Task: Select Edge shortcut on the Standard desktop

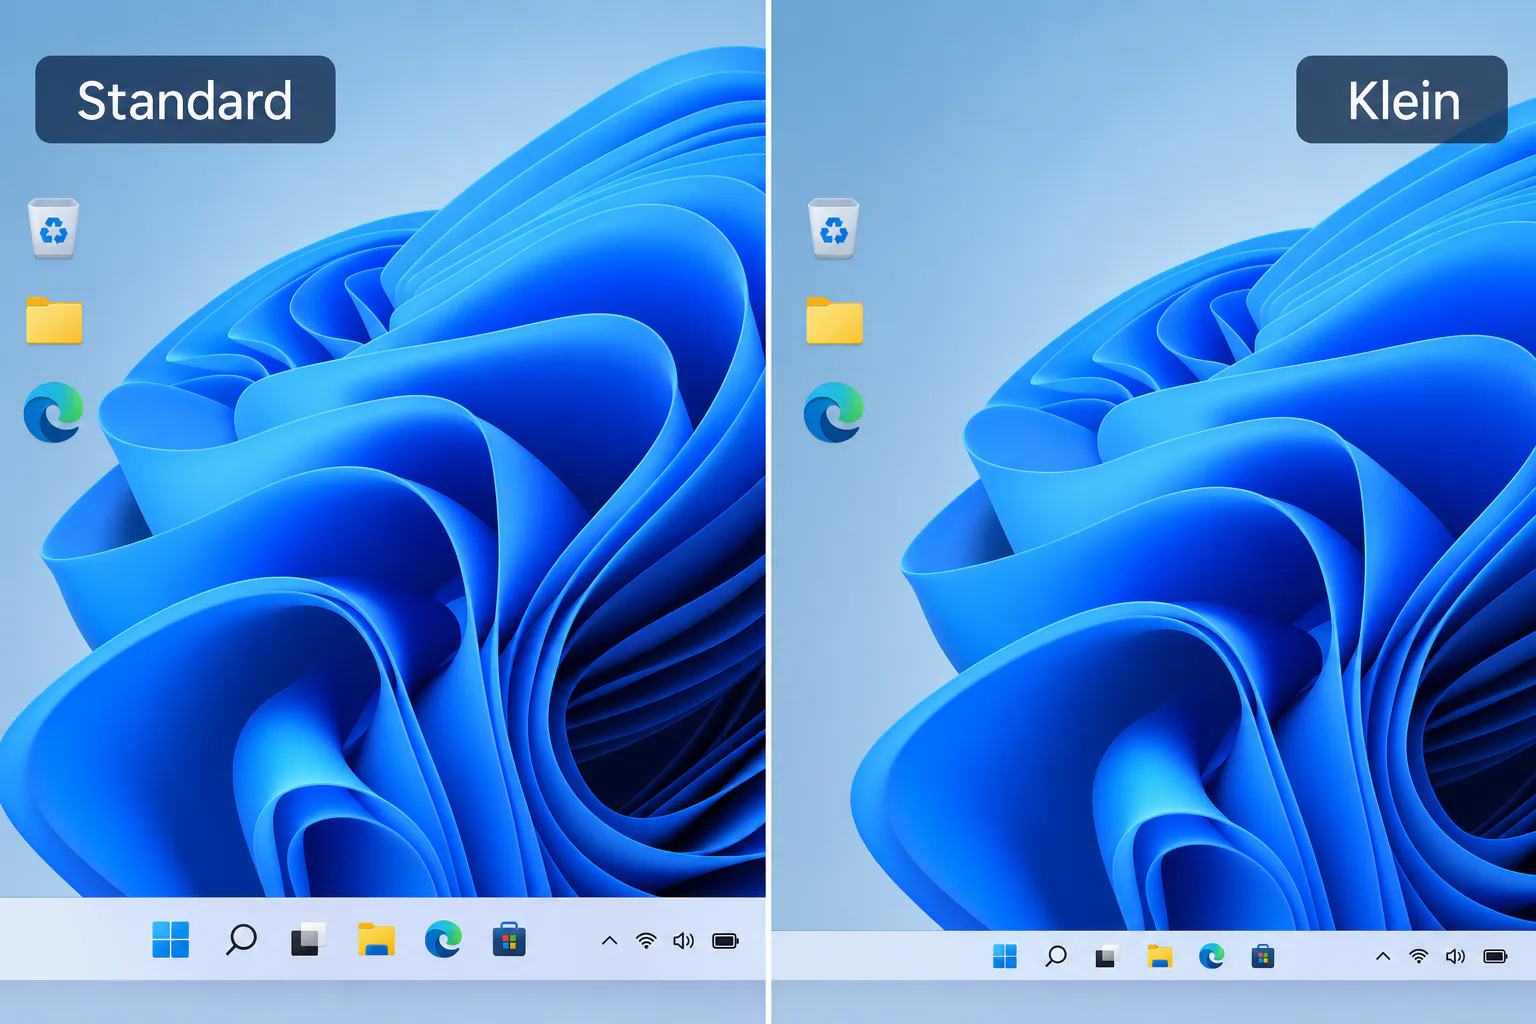Action: click(53, 412)
